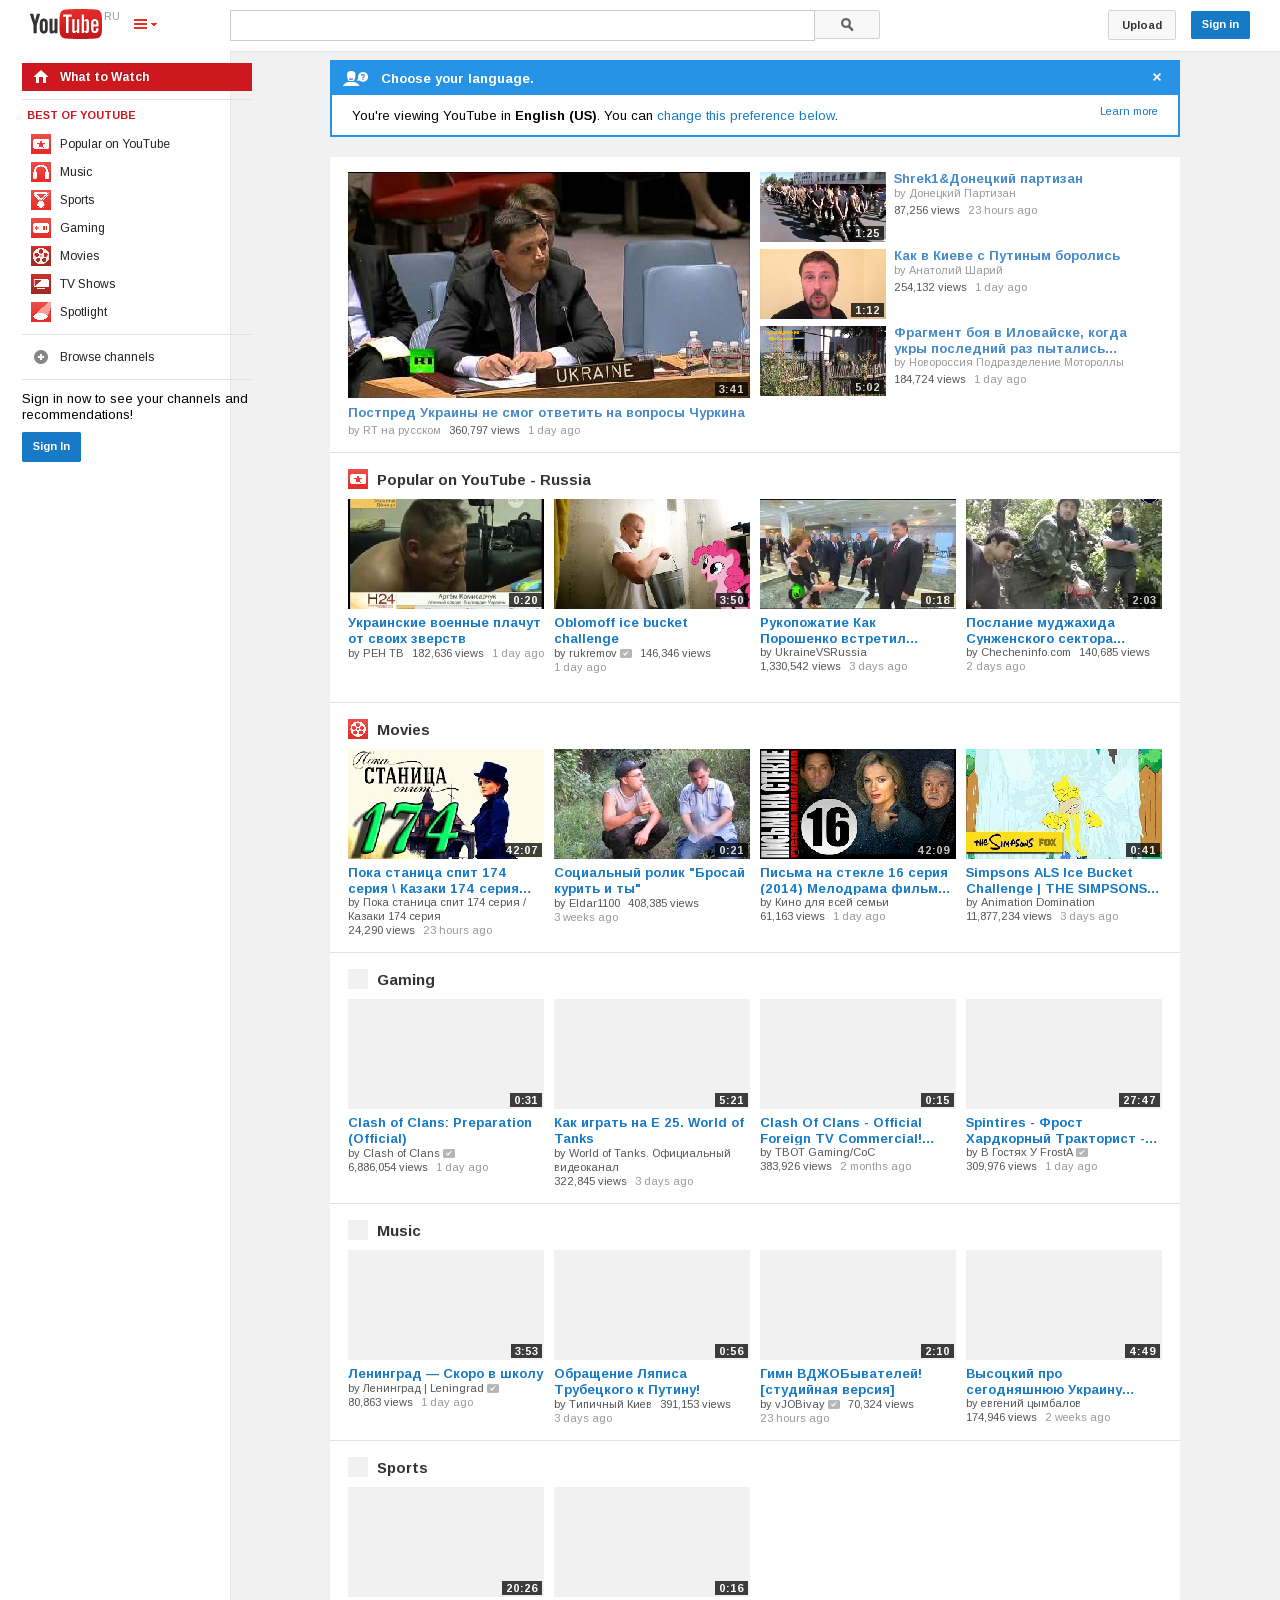Open Music headphones sidebar icon
This screenshot has height=1600, width=1280.
(41, 172)
